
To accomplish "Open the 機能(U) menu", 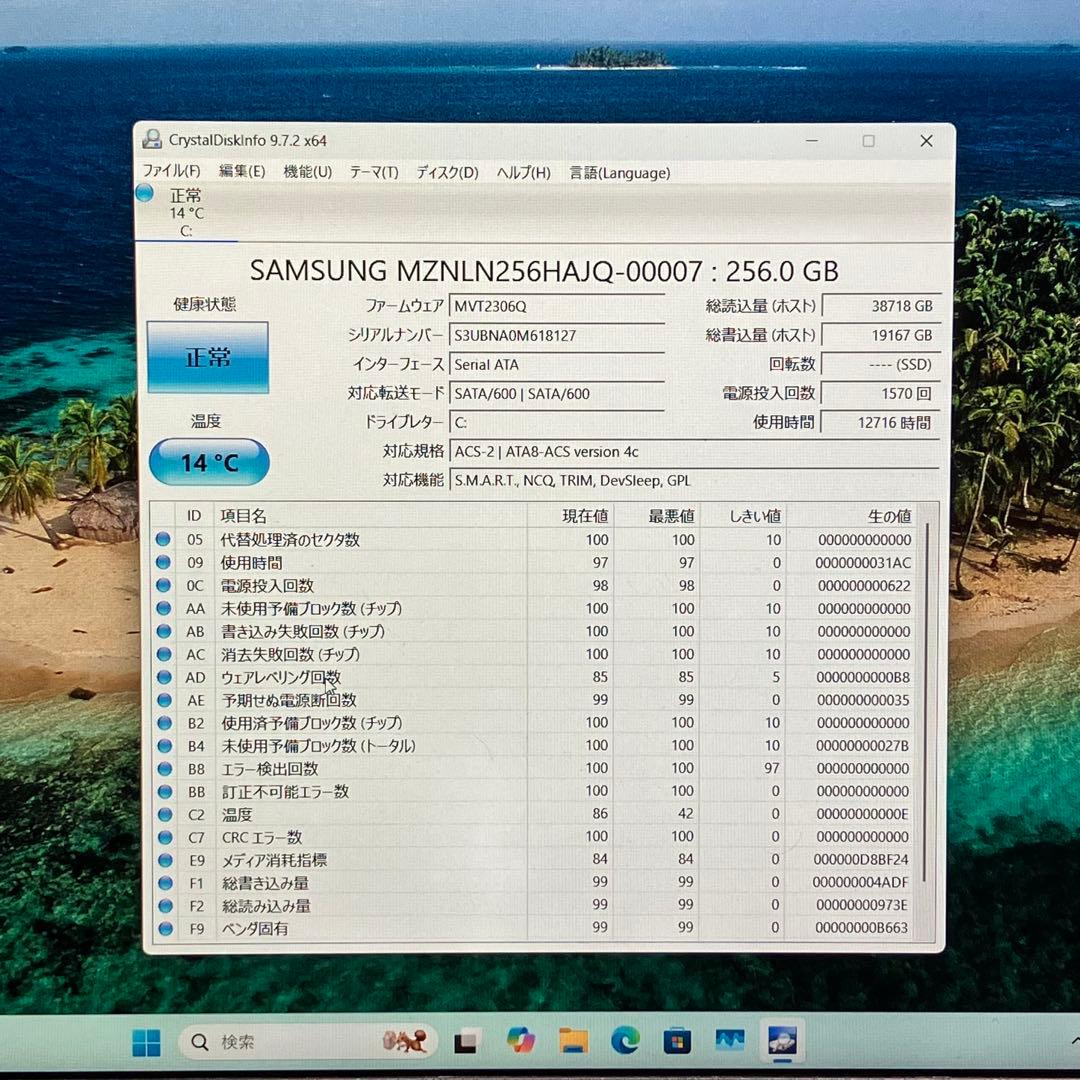I will [x=308, y=172].
